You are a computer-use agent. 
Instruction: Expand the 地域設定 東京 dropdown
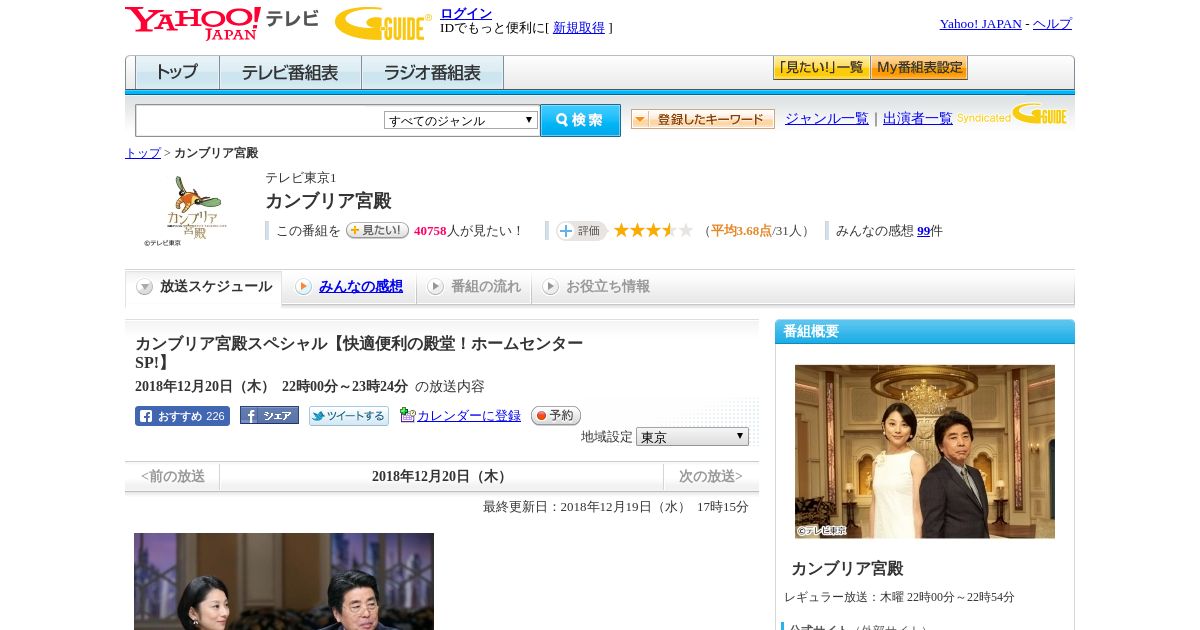pos(692,437)
